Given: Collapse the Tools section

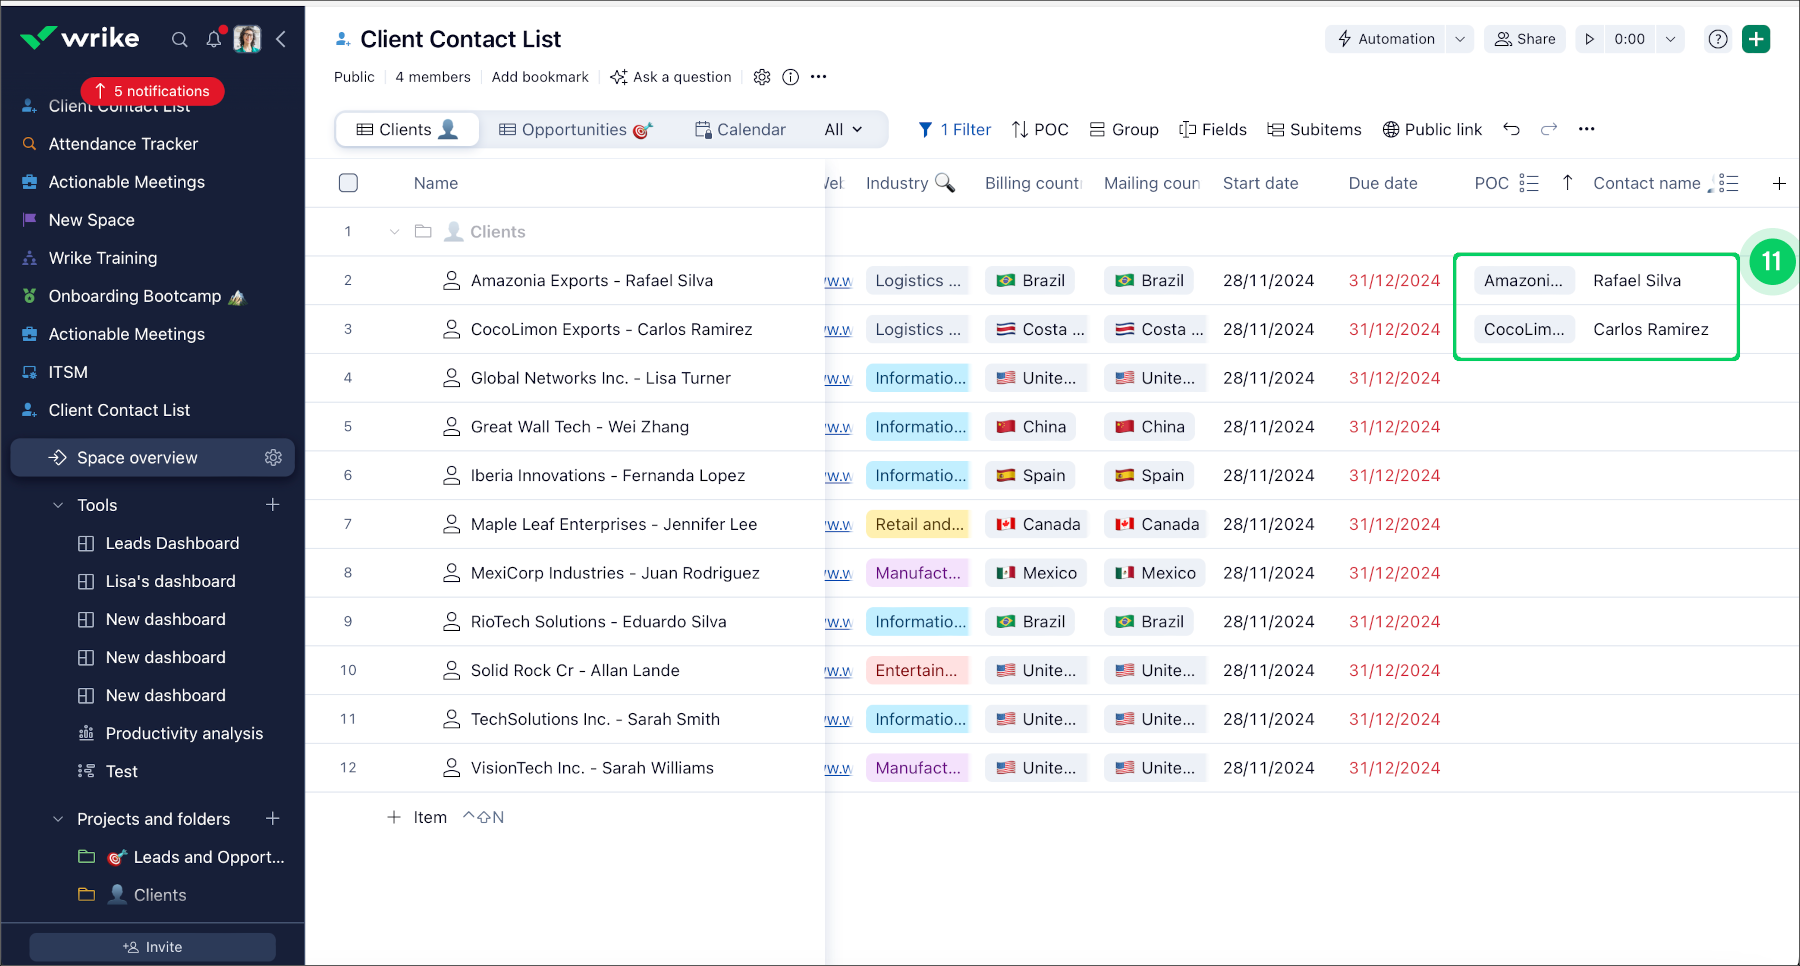Looking at the screenshot, I should coord(56,505).
